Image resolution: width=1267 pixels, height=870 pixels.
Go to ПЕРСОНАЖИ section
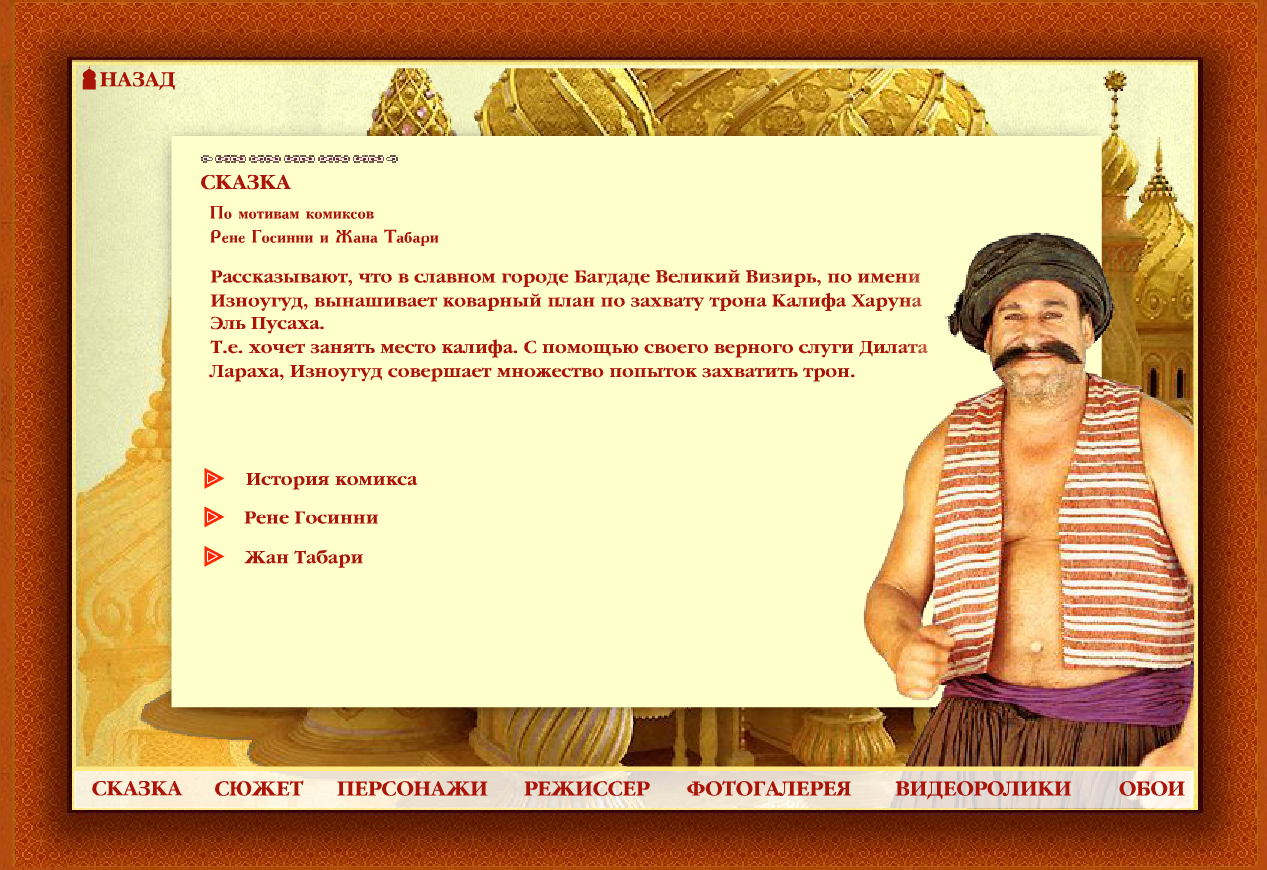412,789
